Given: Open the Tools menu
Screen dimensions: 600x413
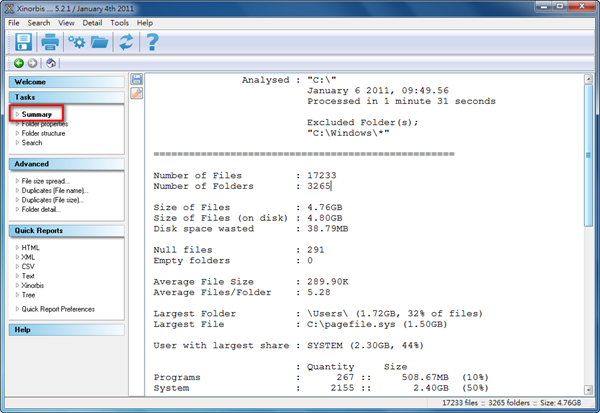Looking at the screenshot, I should pos(119,22).
